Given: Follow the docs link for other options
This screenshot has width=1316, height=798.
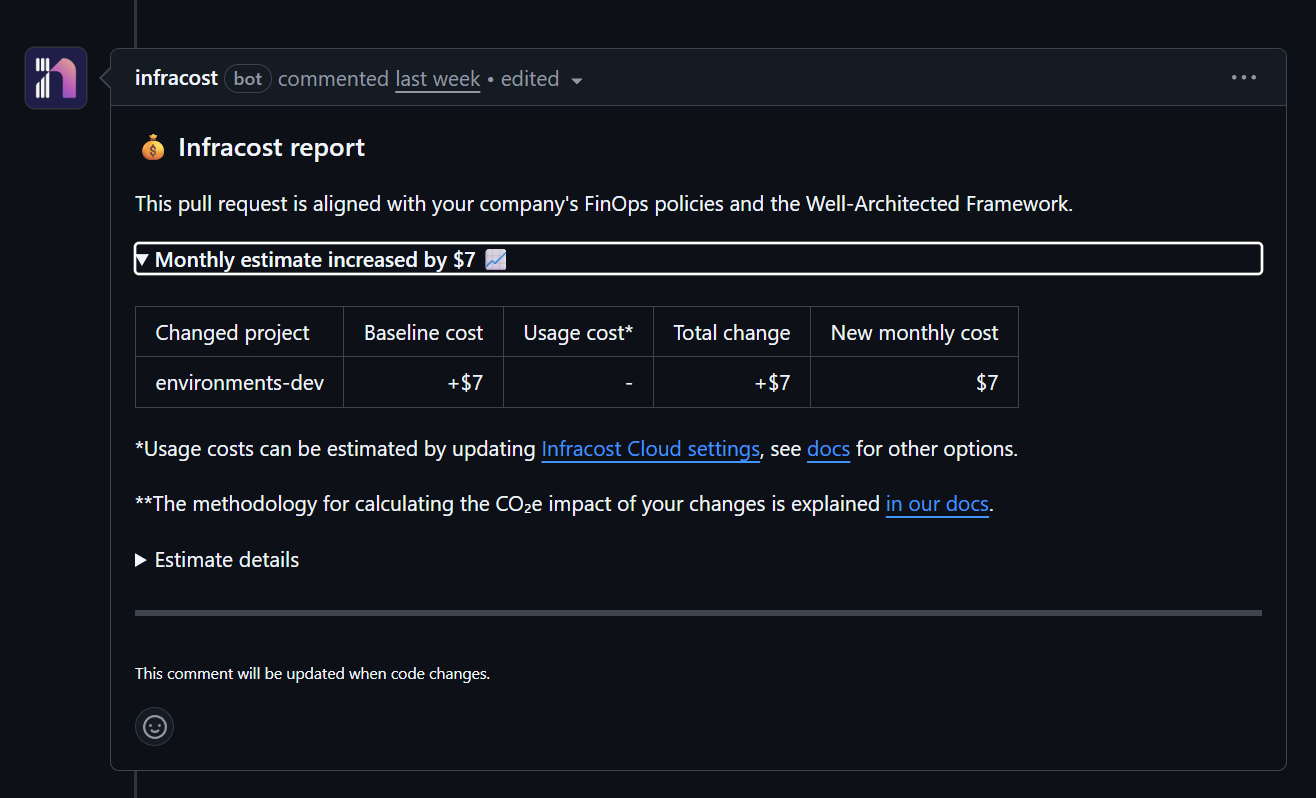Looking at the screenshot, I should click(x=828, y=449).
